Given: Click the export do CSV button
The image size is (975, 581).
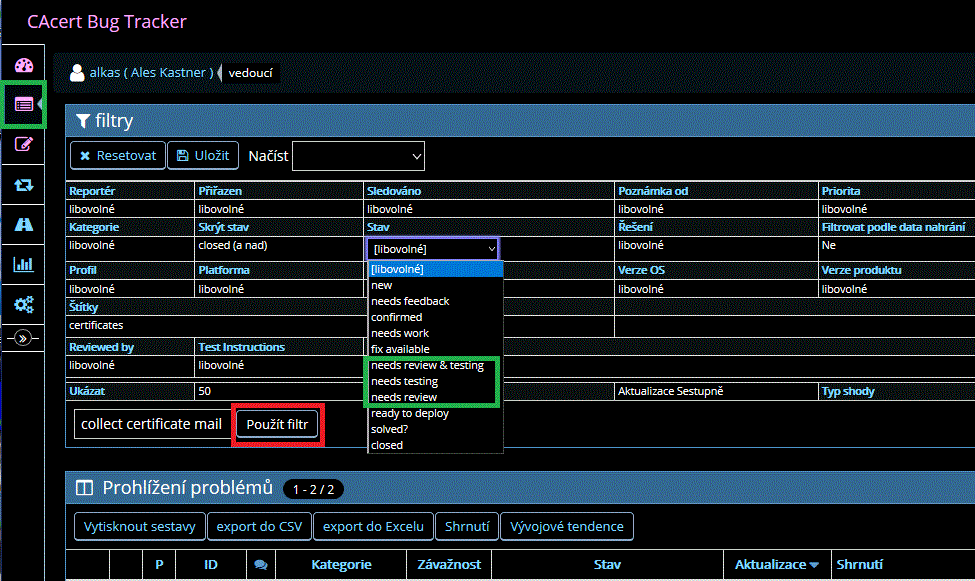Looking at the screenshot, I should 259,526.
